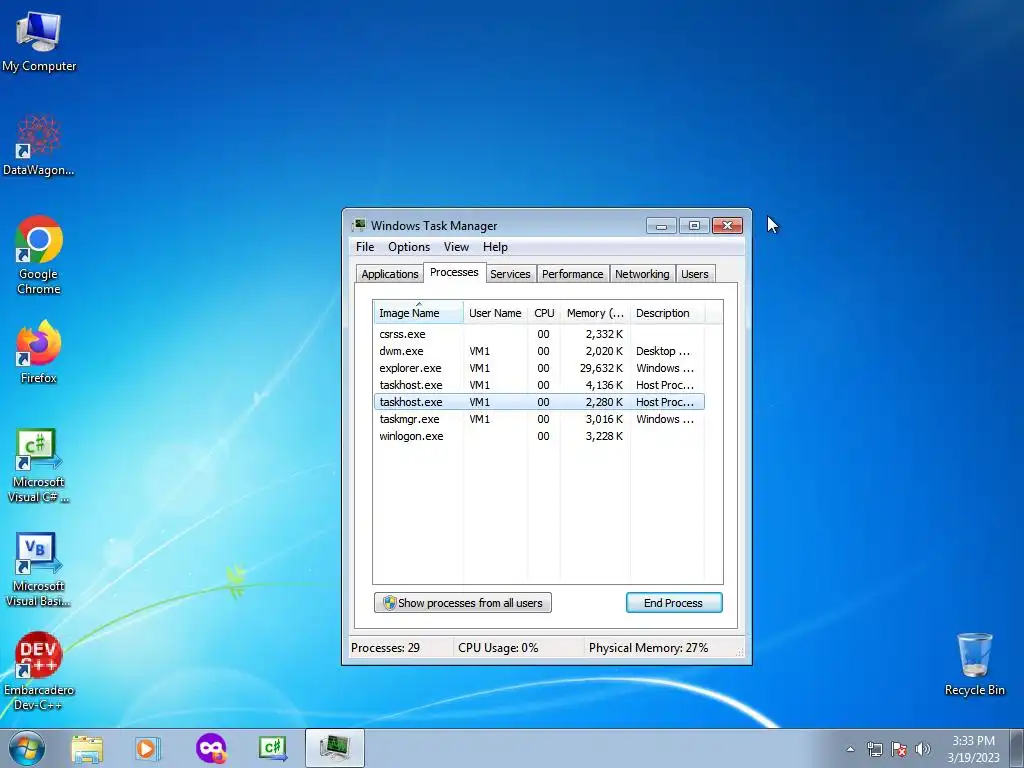Minimize the Task Manager window
This screenshot has width=1024, height=768.
pyautogui.click(x=661, y=225)
